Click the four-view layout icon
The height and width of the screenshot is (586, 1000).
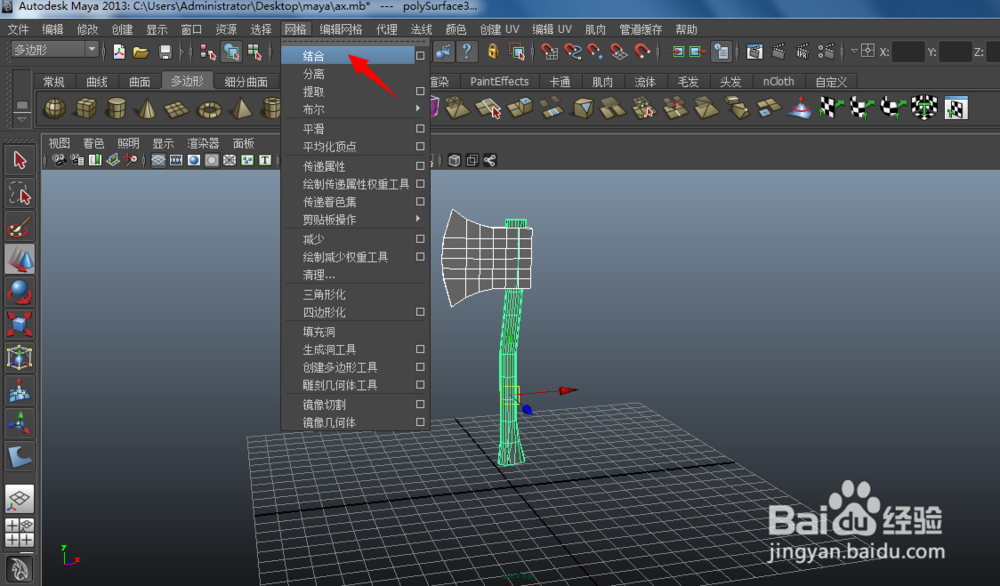20,532
